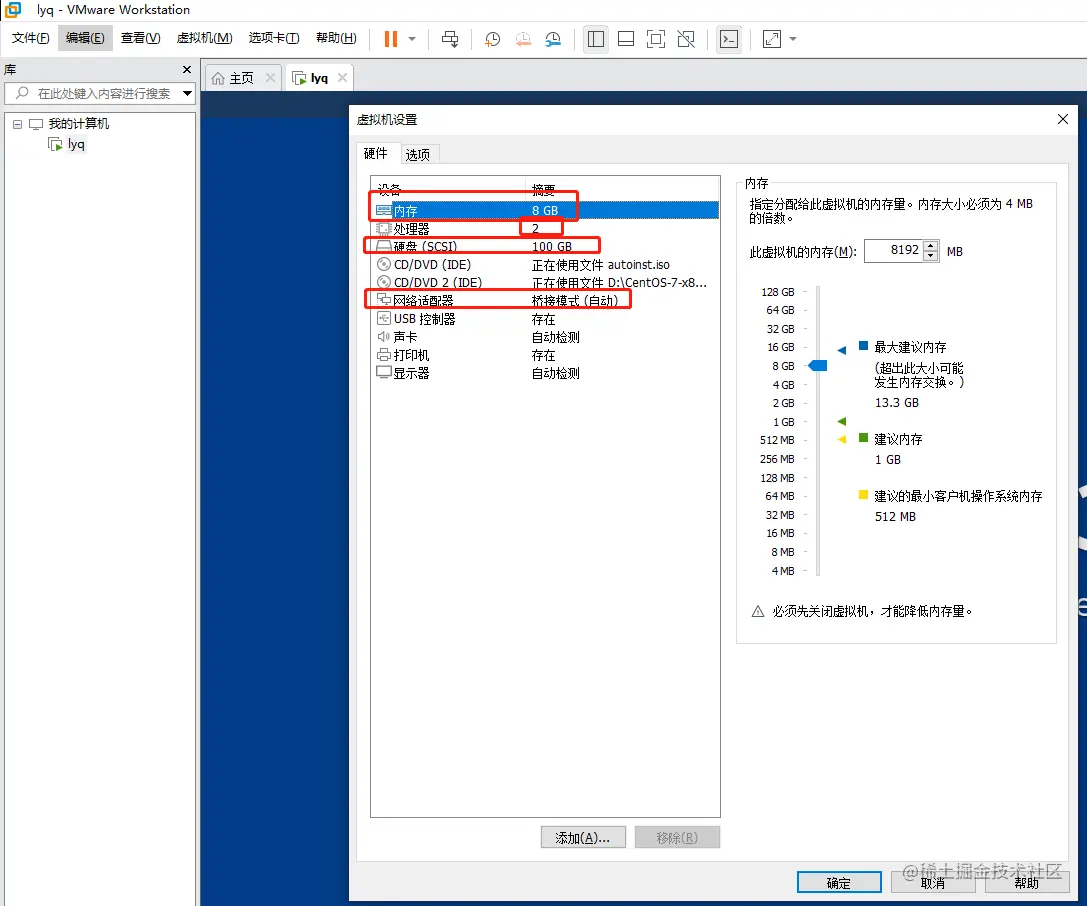Decrease memory with the down stepper arrow
Screen dimensions: 1087x906
(931, 256)
